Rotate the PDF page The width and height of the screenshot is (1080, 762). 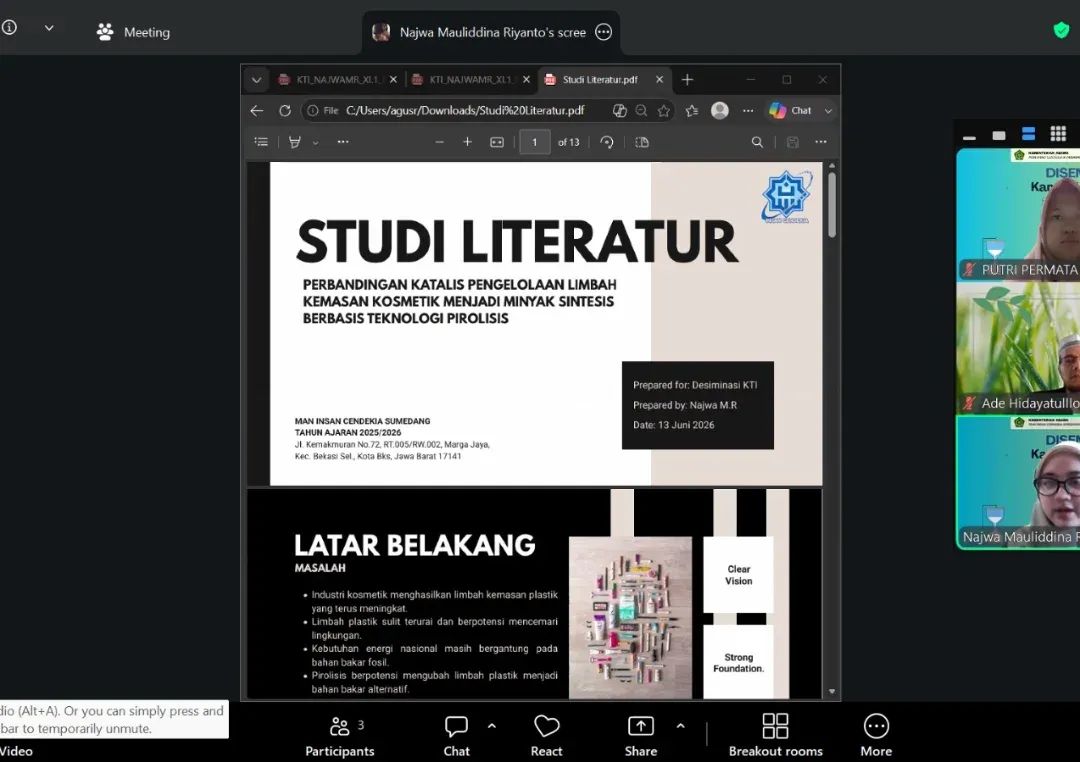[x=607, y=142]
